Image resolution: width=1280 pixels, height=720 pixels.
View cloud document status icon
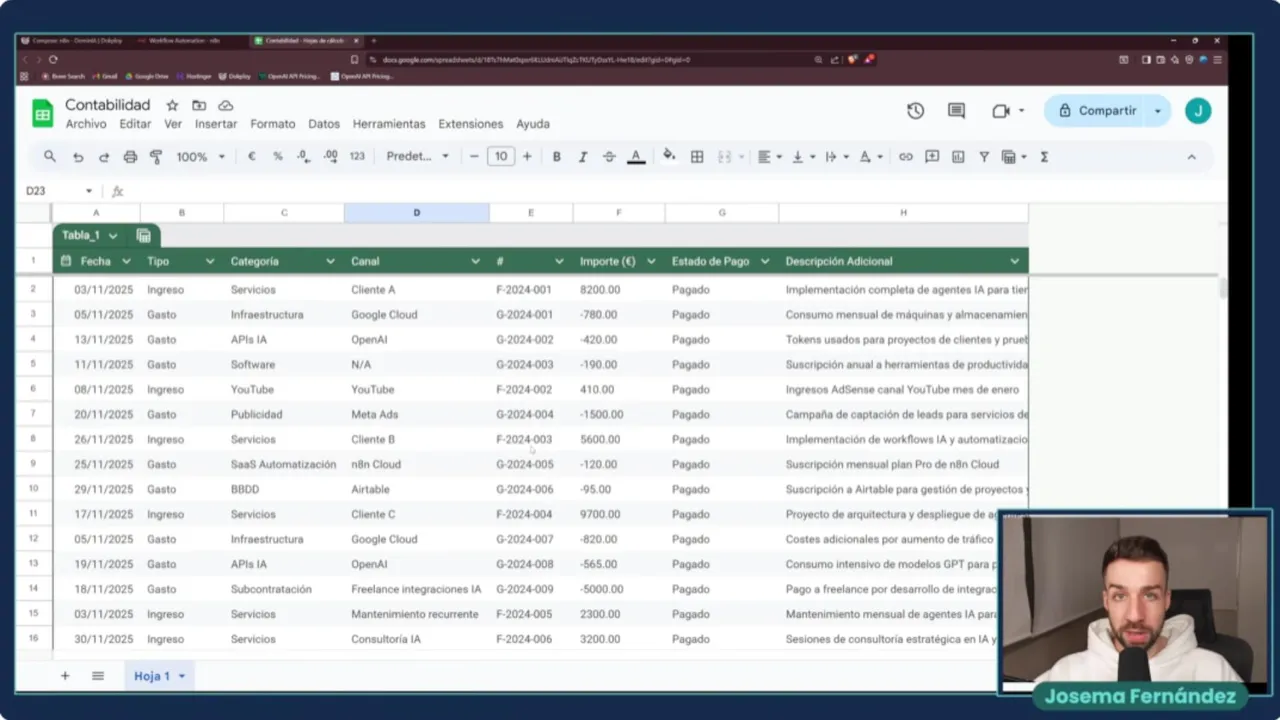[226, 106]
